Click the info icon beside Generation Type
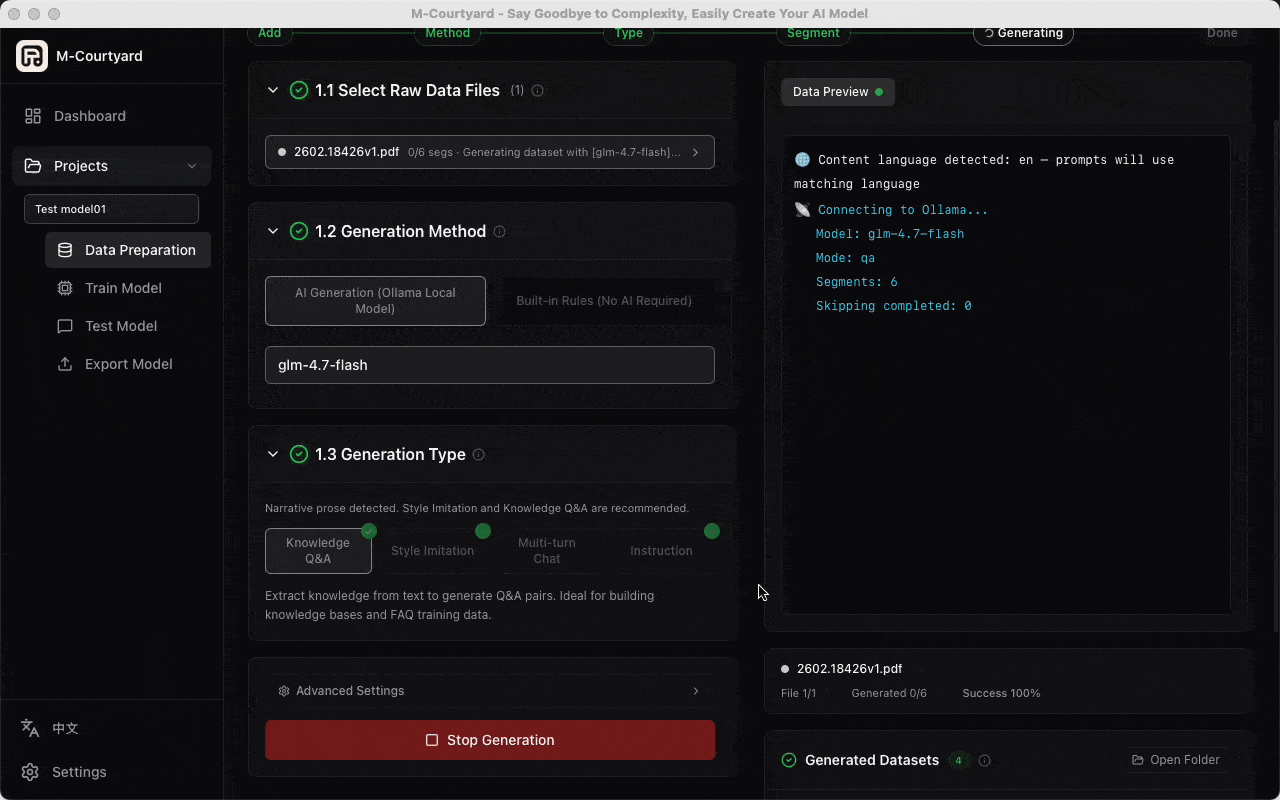Viewport: 1280px width, 800px height. 478,455
